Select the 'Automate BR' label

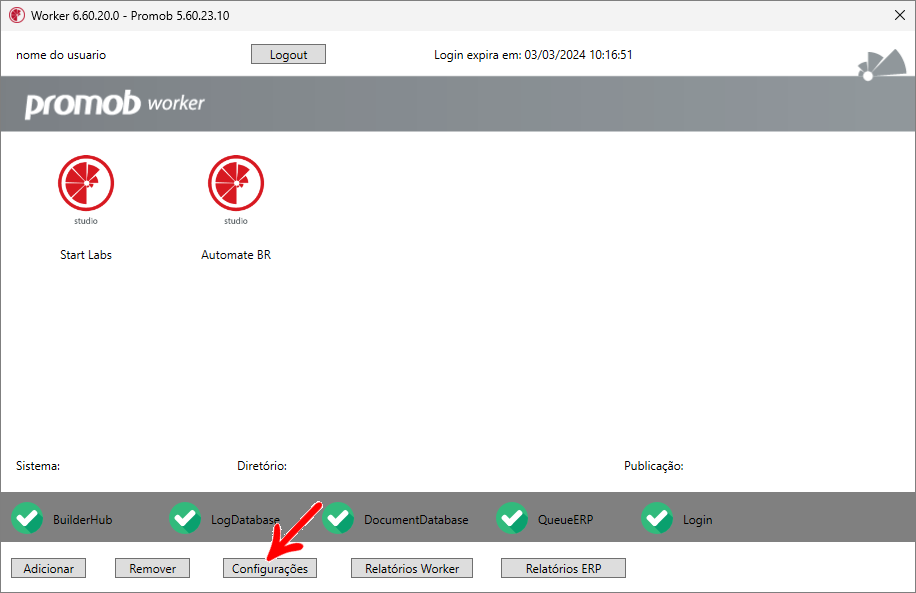pyautogui.click(x=236, y=255)
